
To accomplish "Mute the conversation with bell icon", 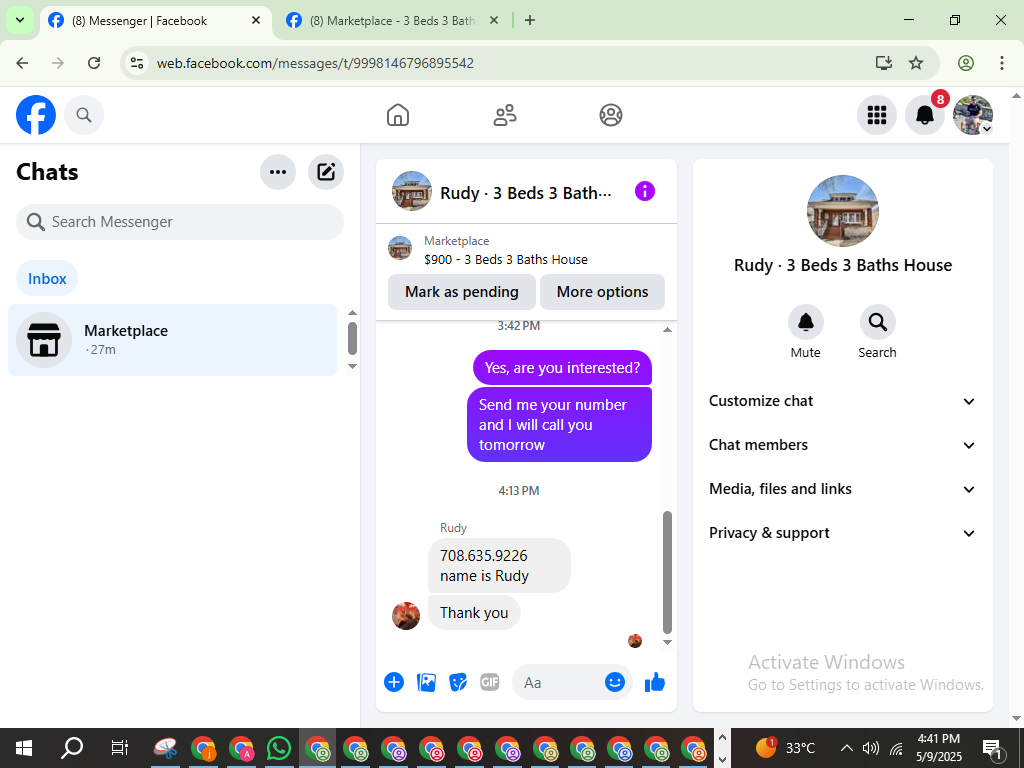I will click(x=806, y=322).
